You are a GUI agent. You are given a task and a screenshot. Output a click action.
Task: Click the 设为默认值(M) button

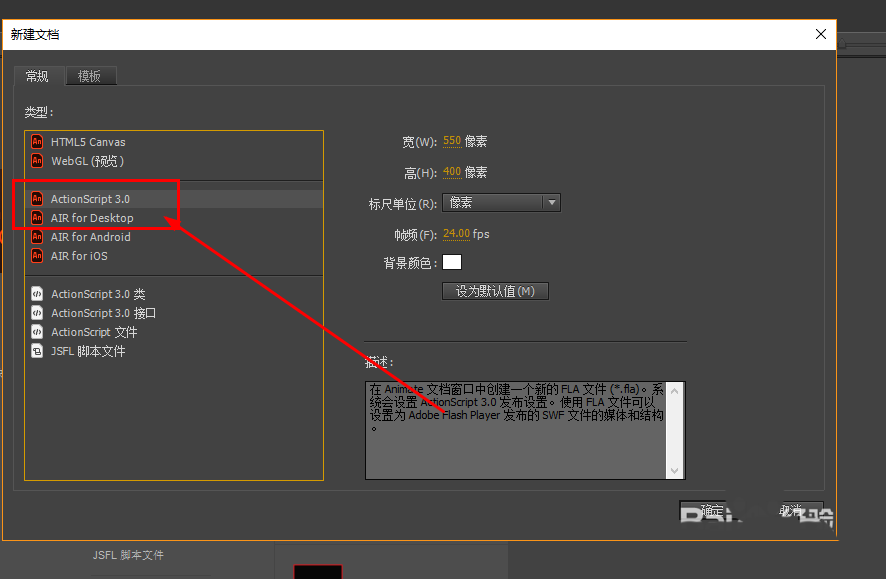tap(495, 291)
